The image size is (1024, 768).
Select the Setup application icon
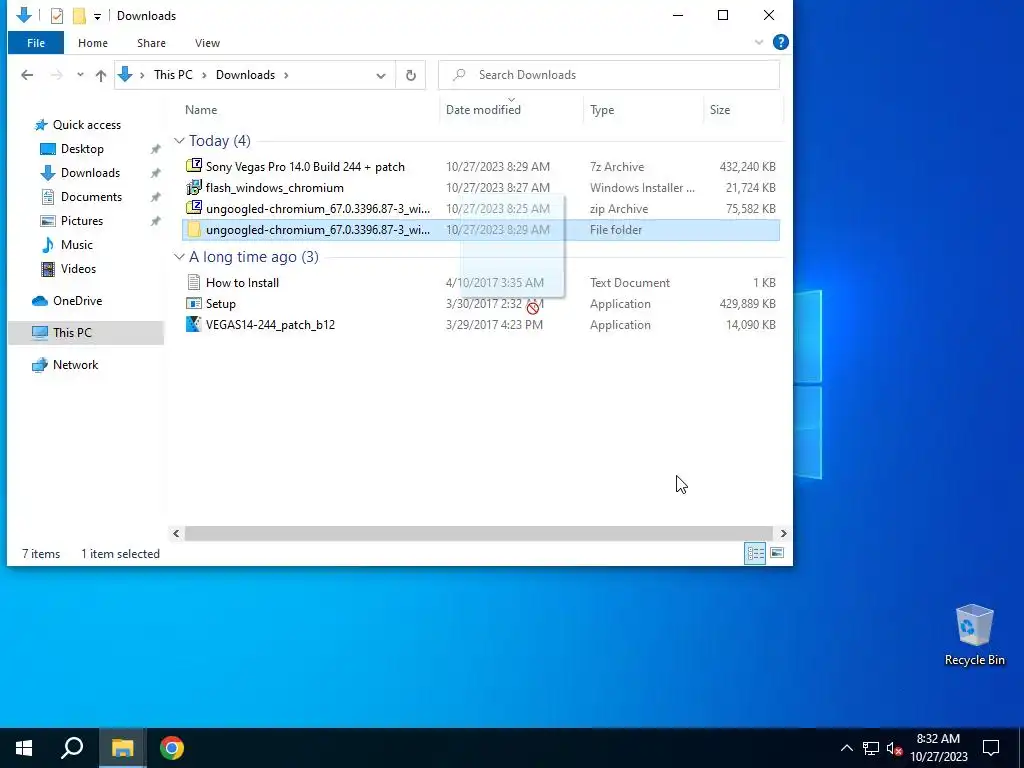[x=194, y=304]
